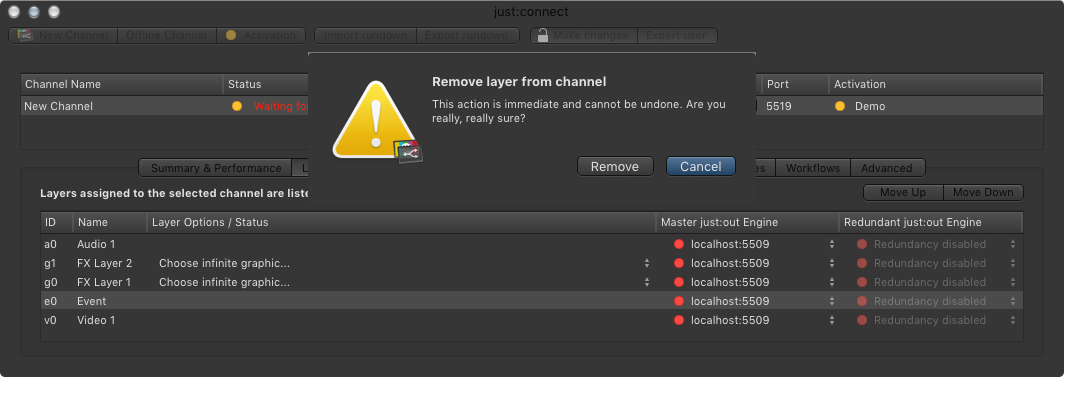1084x397 pixels.
Task: Click the yellow Activation dot in toolbar
Action: pos(231,35)
